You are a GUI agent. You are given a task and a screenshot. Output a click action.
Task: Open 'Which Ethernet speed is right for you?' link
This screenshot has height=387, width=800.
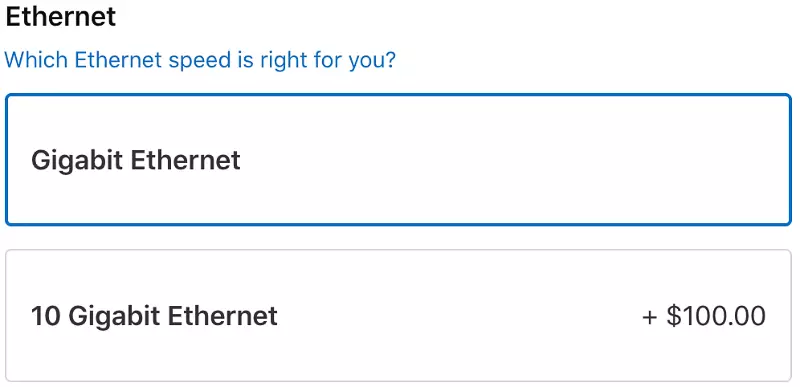[x=200, y=60]
